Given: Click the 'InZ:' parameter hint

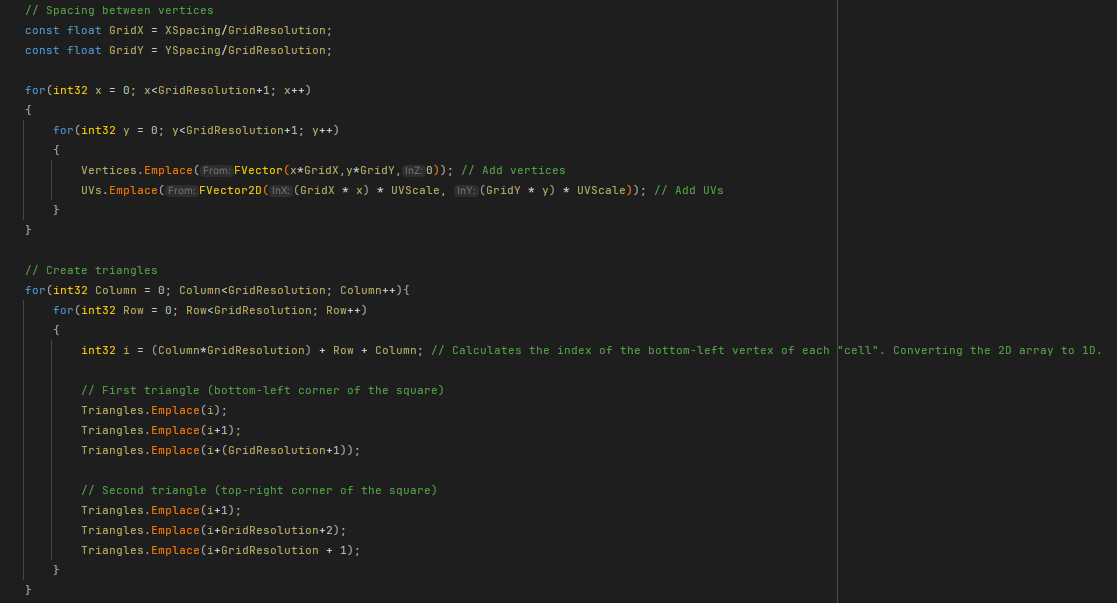Looking at the screenshot, I should [x=413, y=171].
